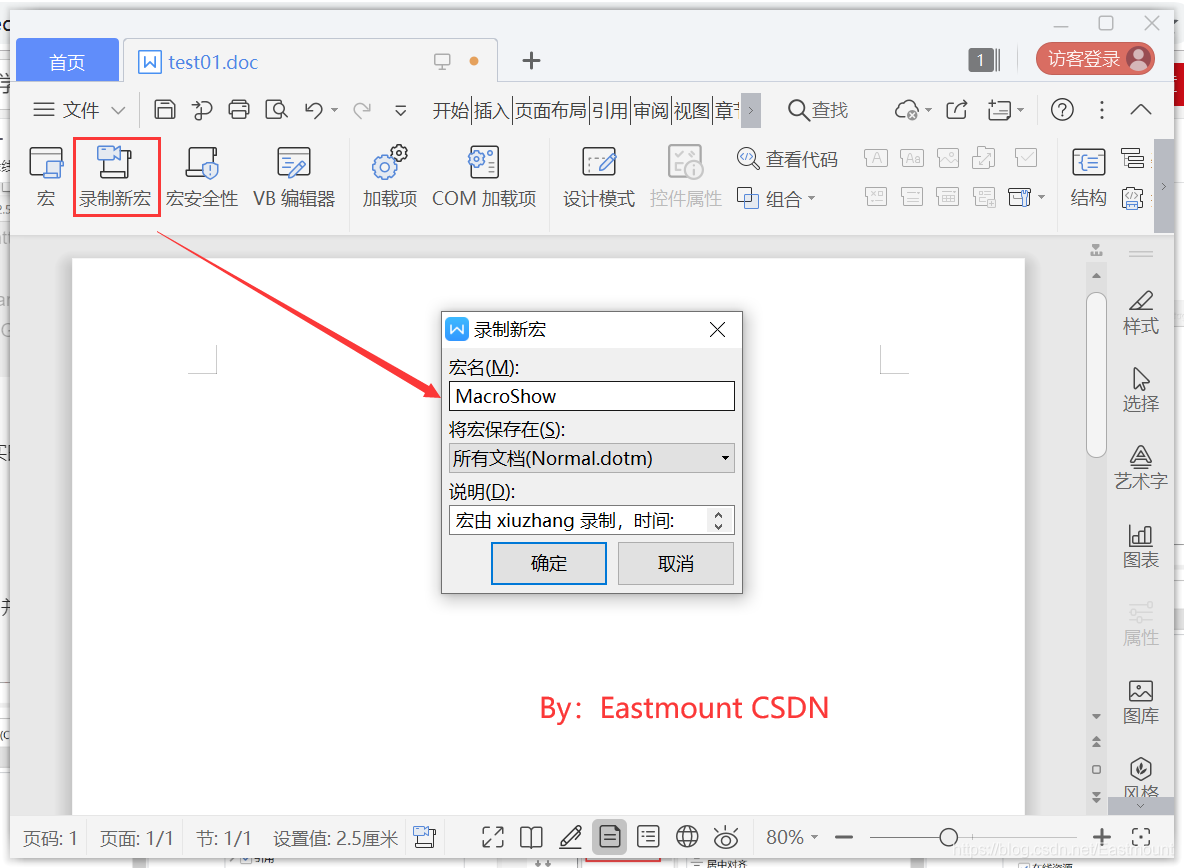This screenshot has width=1184, height=868.
Task: Switch to outline view icon
Action: 648,837
